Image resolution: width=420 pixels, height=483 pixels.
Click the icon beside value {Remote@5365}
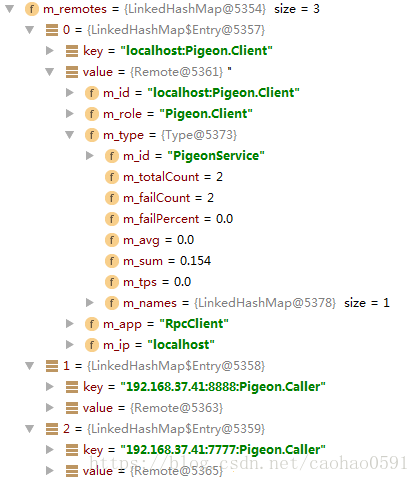coord(72,471)
